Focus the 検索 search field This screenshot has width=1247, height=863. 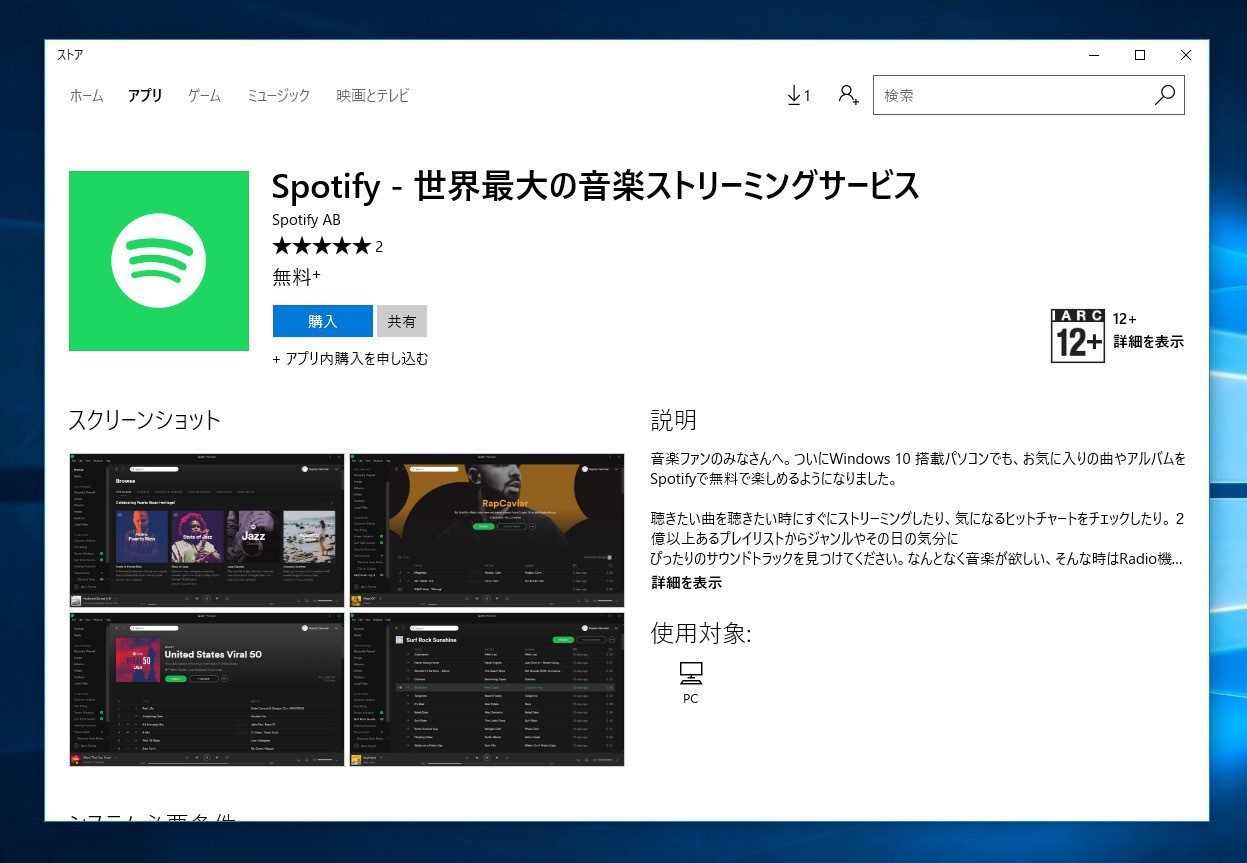1010,95
